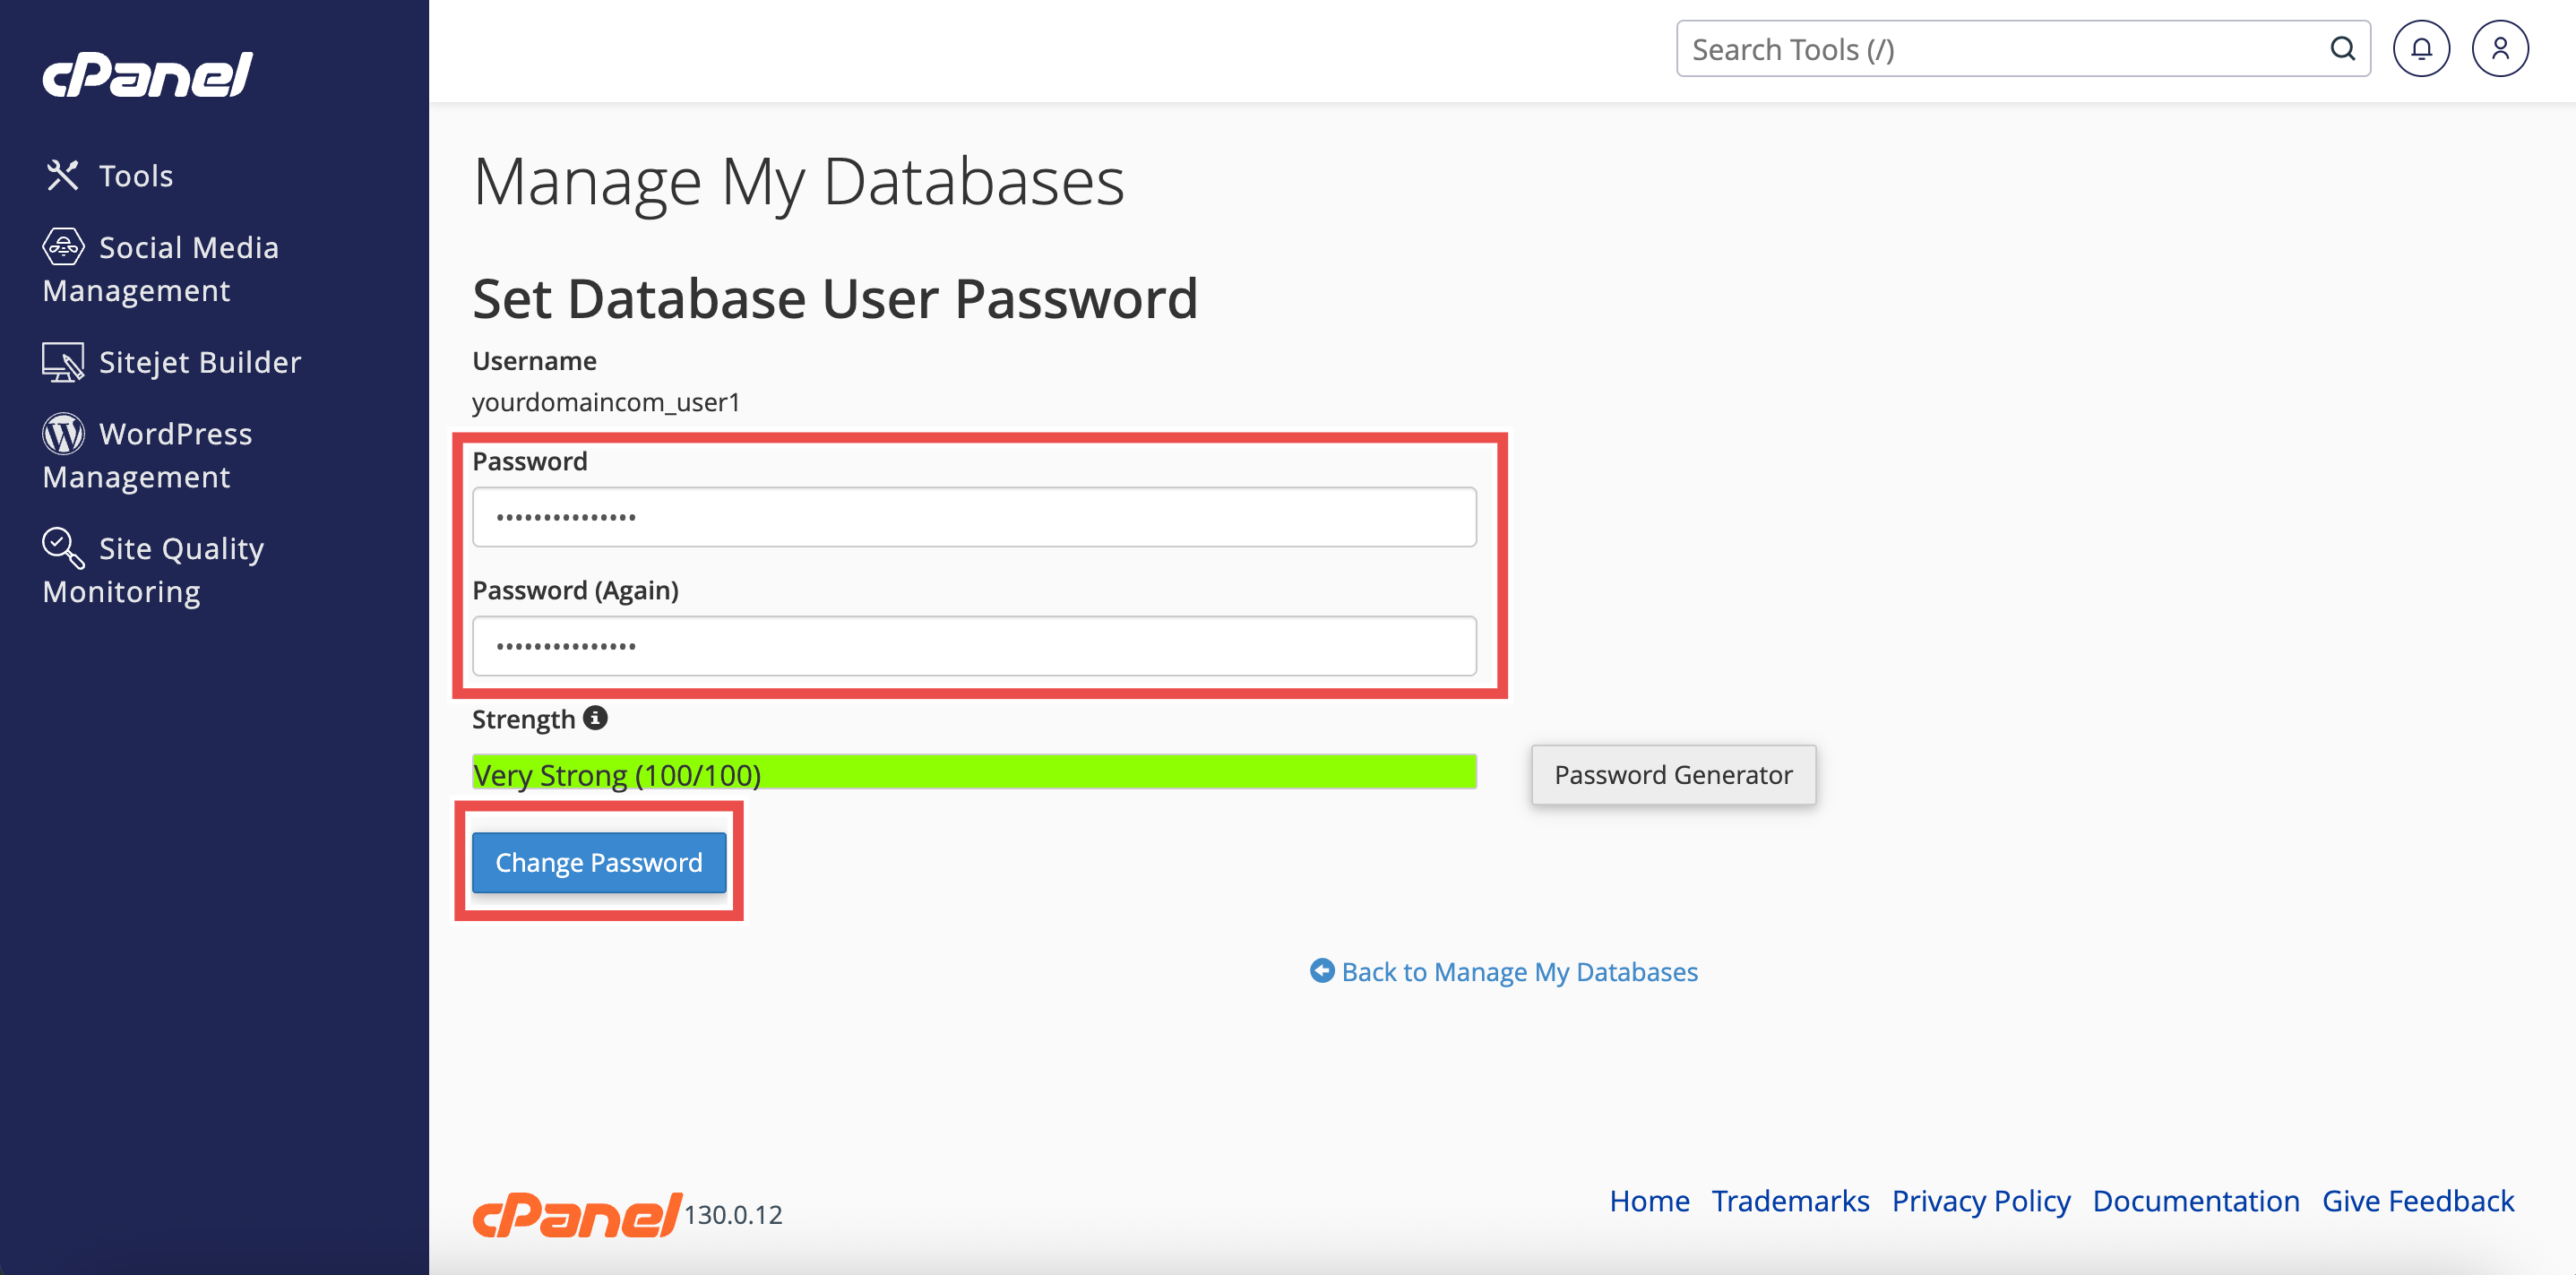Open Site Quality Monitoring magnifier icon
This screenshot has height=1275, width=2576.
click(63, 548)
